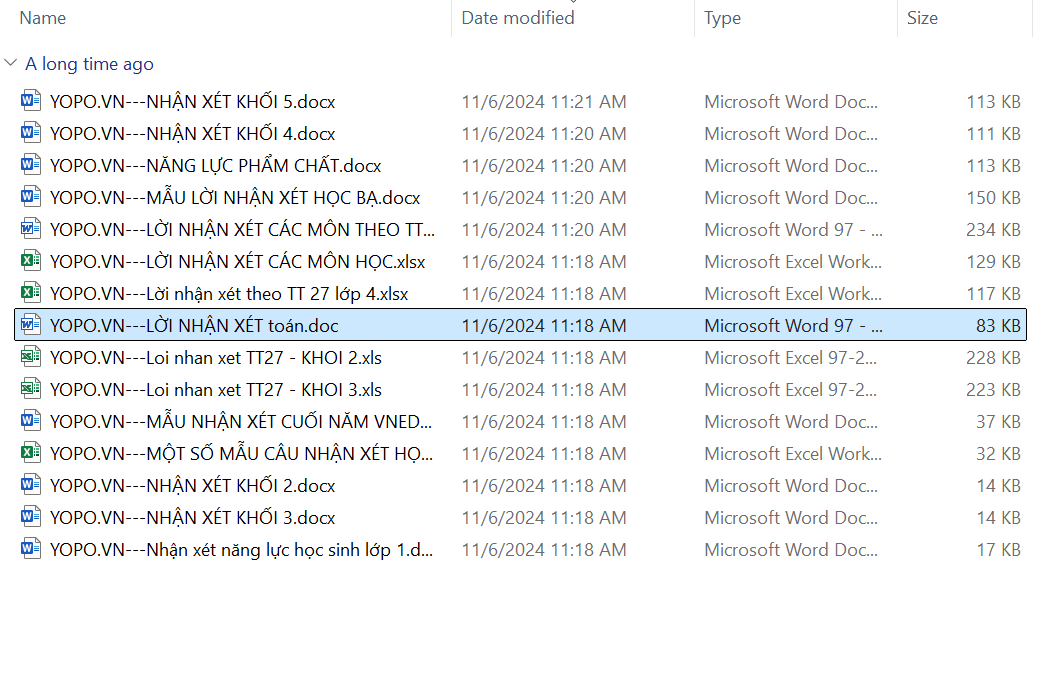Click Word icon of NĂNG LỰC PHẨM CHẤT.docx

[31, 166]
